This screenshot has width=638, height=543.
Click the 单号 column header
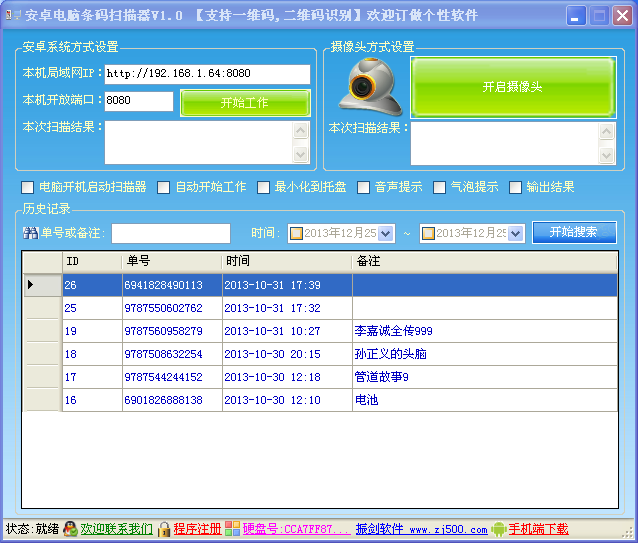(x=172, y=261)
